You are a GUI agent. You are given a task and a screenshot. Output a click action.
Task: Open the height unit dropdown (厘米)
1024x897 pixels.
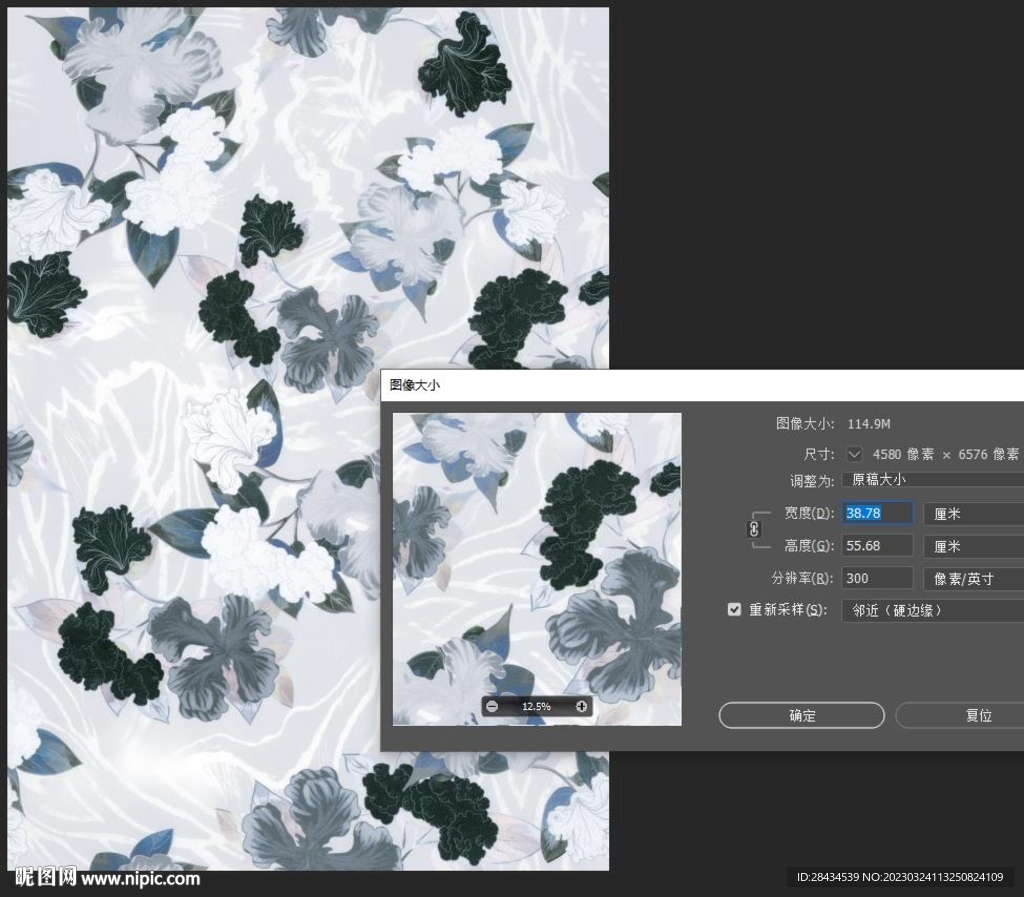point(972,546)
